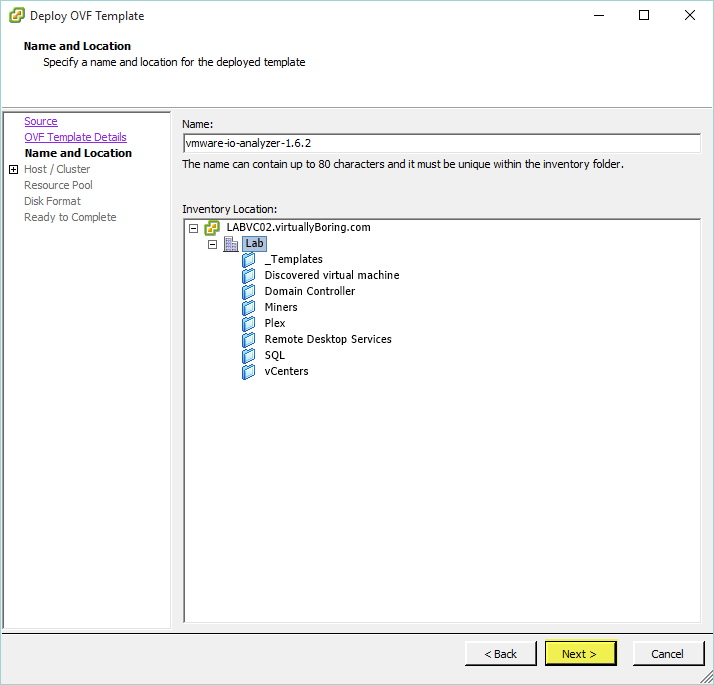Select the Lab datacenter entry

pos(254,244)
